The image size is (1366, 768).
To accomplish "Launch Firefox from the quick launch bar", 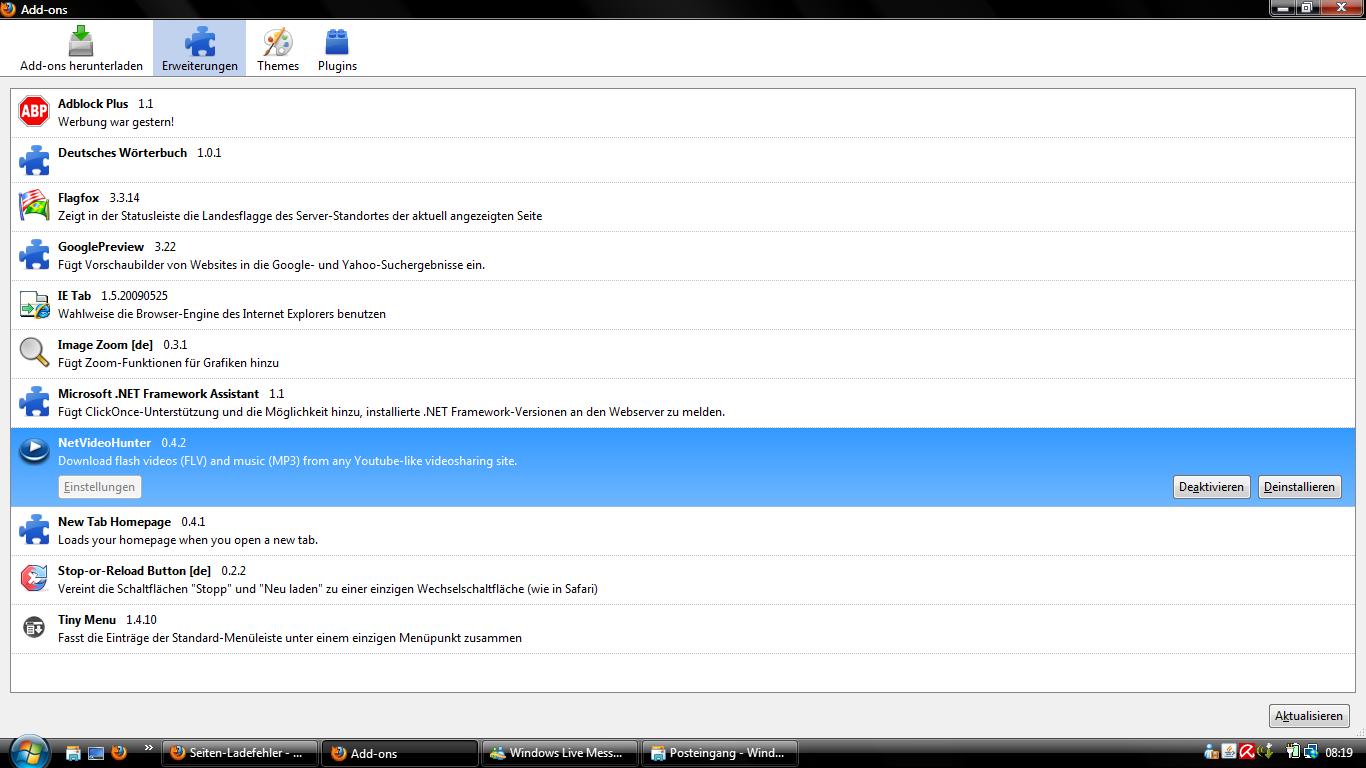I will (x=119, y=752).
